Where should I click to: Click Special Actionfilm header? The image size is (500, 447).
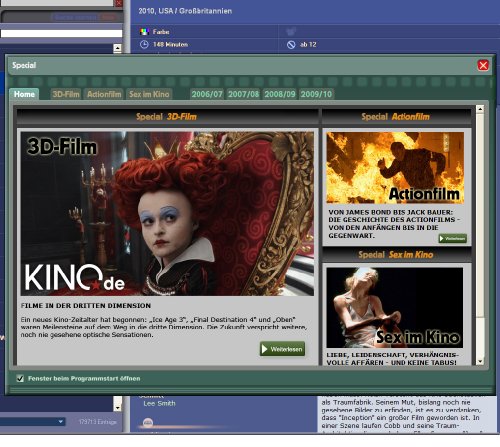(x=396, y=117)
